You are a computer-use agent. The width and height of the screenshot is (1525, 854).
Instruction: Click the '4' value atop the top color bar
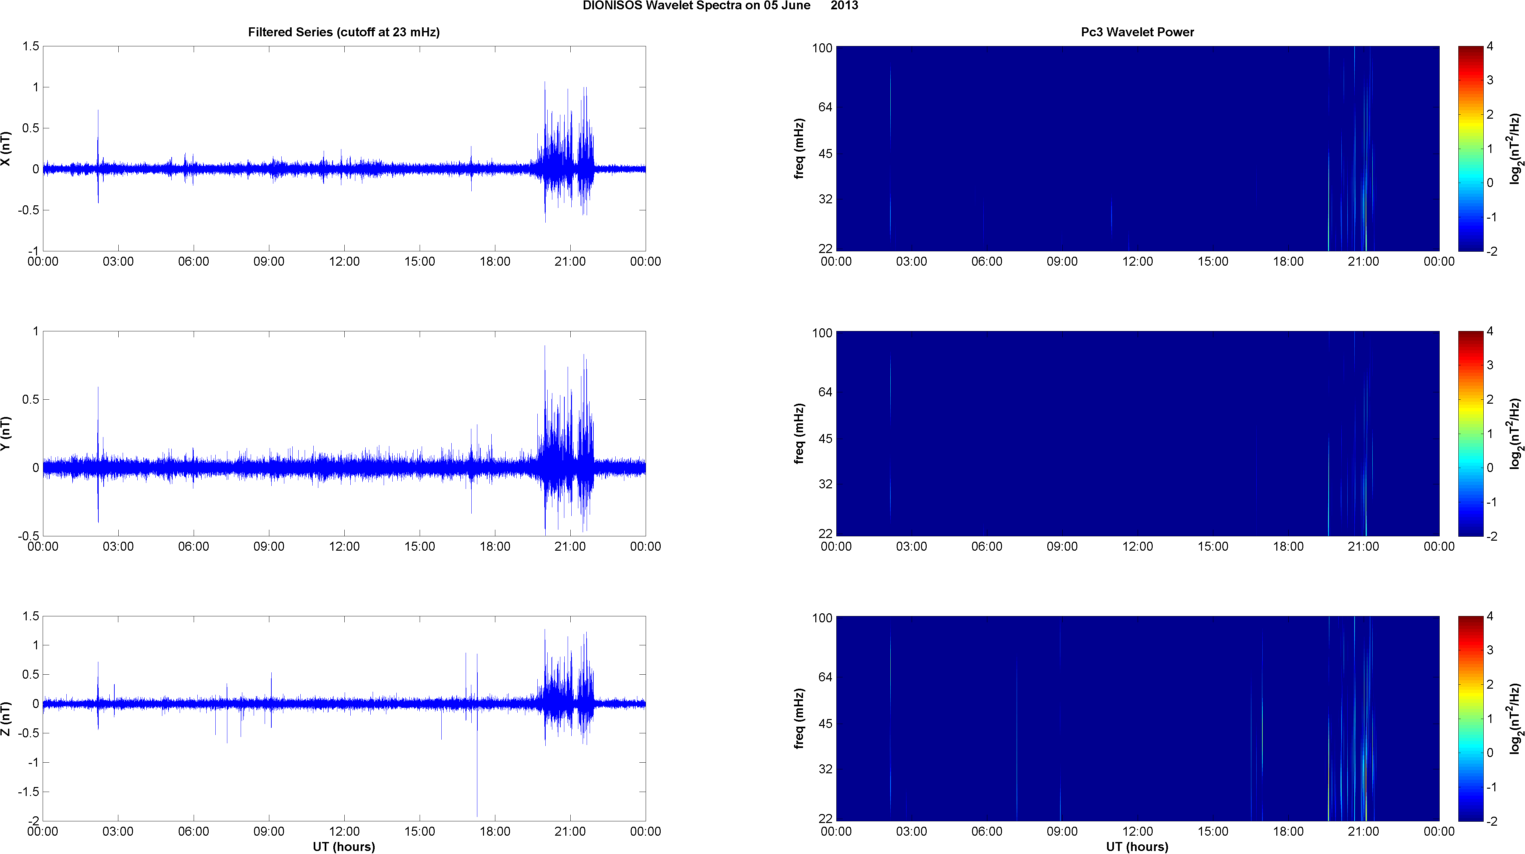pos(1490,46)
